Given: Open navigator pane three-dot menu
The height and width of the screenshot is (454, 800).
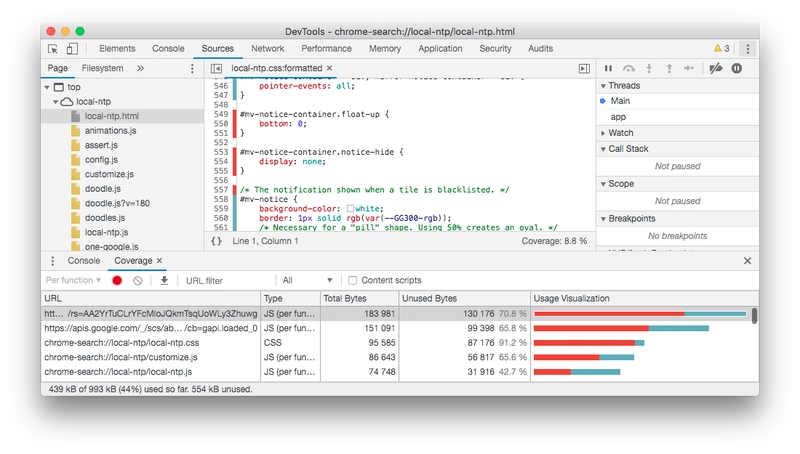Looking at the screenshot, I should coord(192,68).
